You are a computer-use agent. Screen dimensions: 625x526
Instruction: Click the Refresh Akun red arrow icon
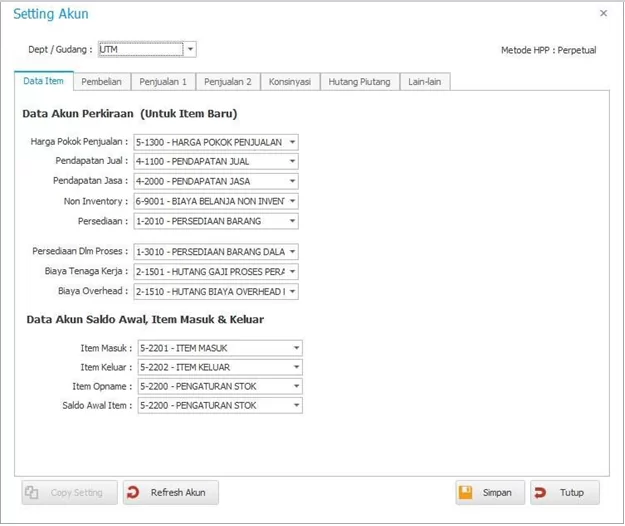click(x=134, y=493)
